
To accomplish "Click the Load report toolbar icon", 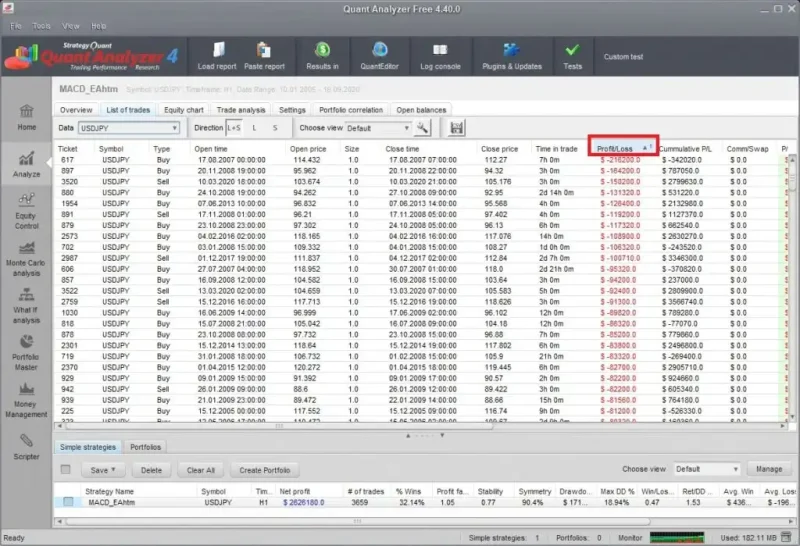I will point(218,54).
